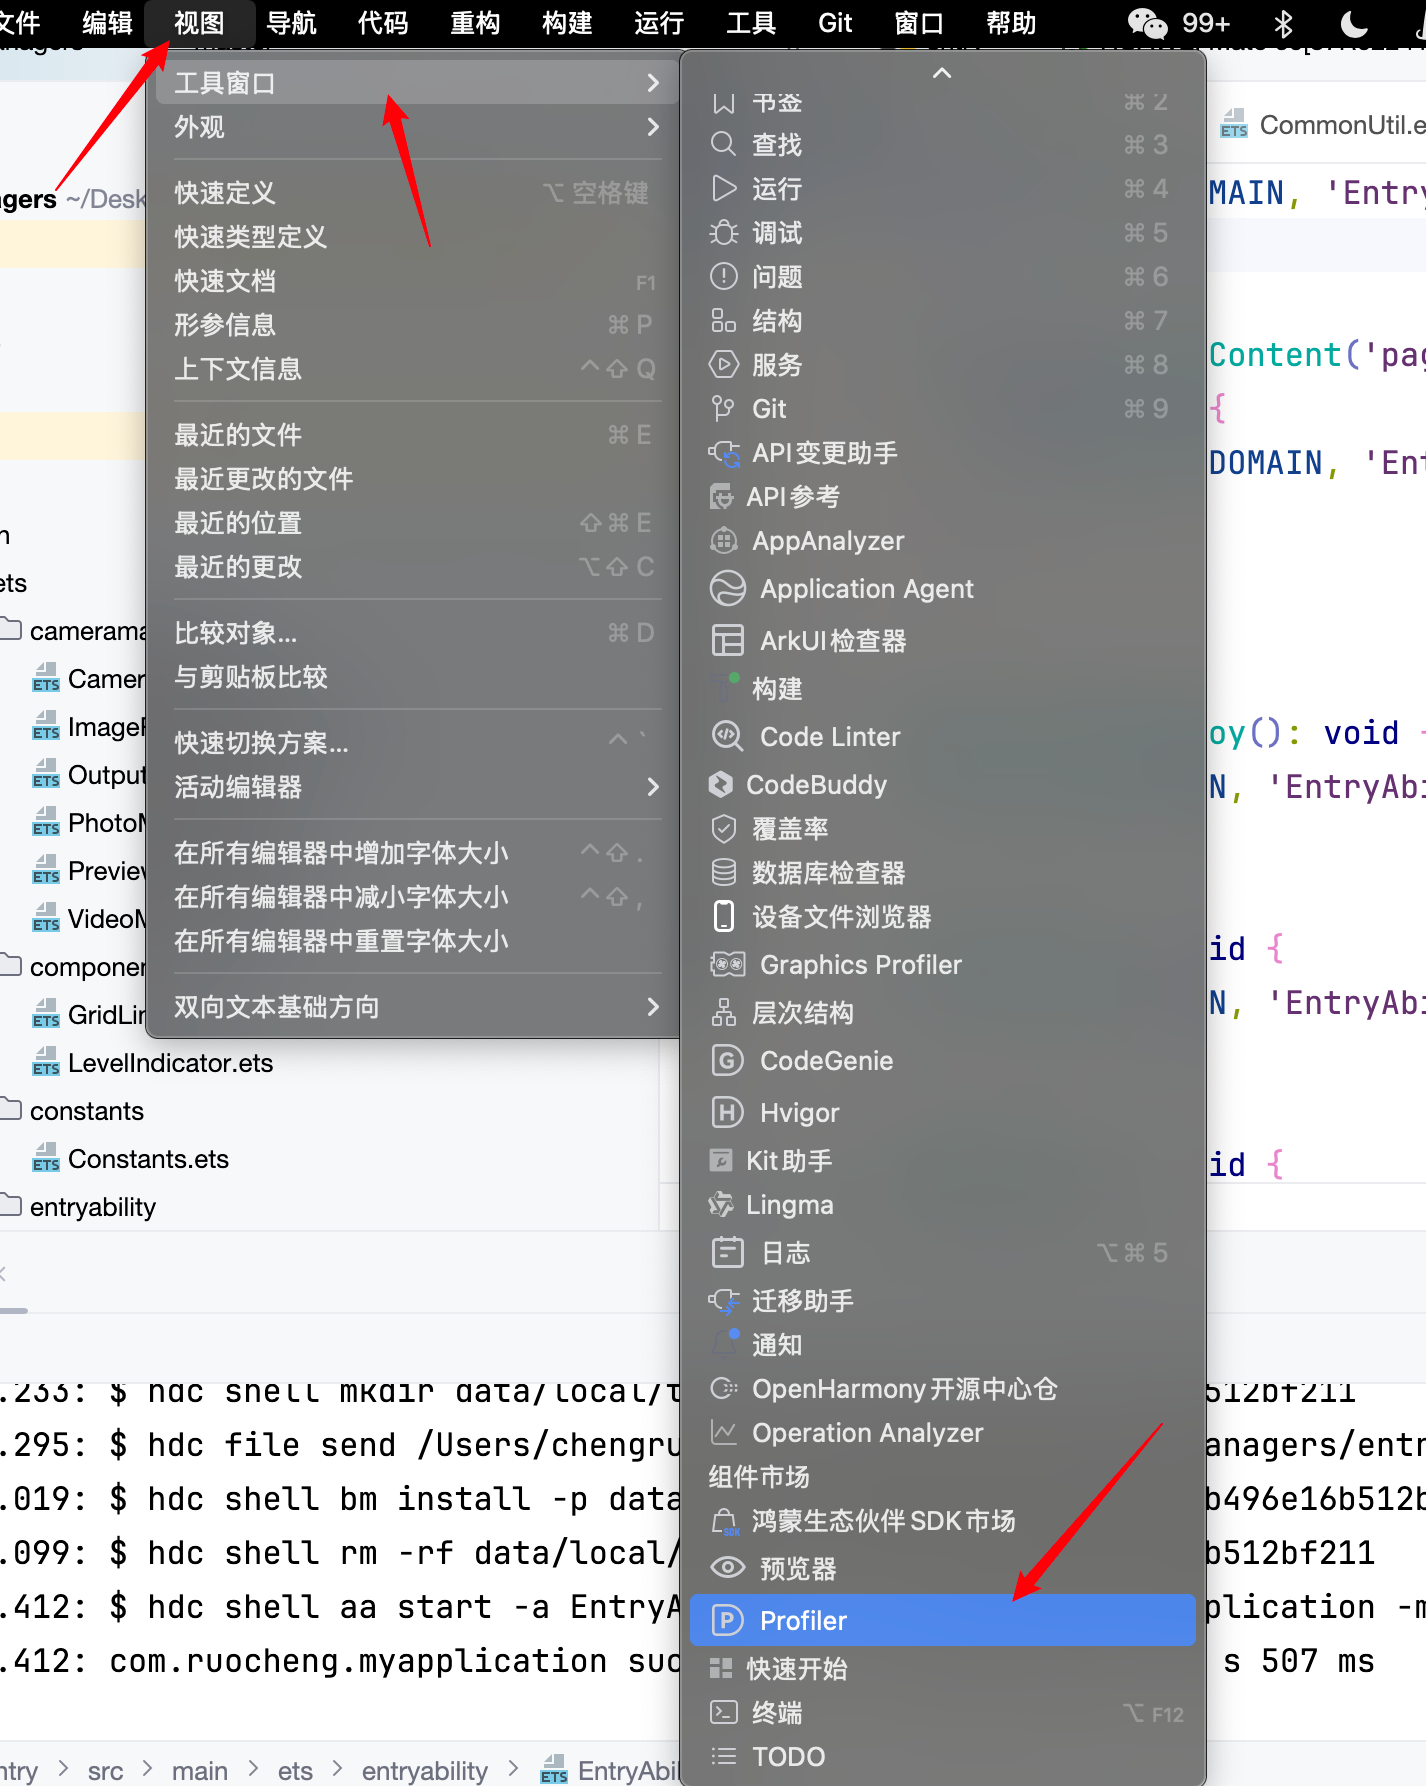Open the 窗口 menu

(919, 23)
